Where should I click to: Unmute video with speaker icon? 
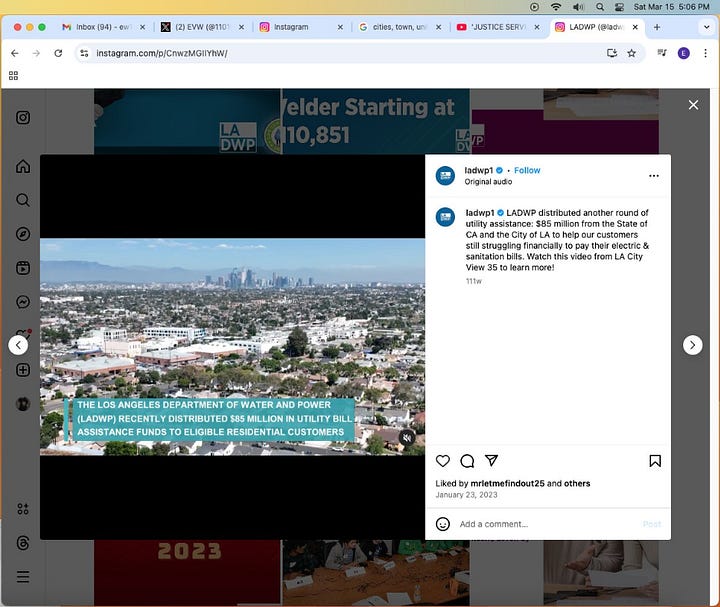[x=407, y=438]
